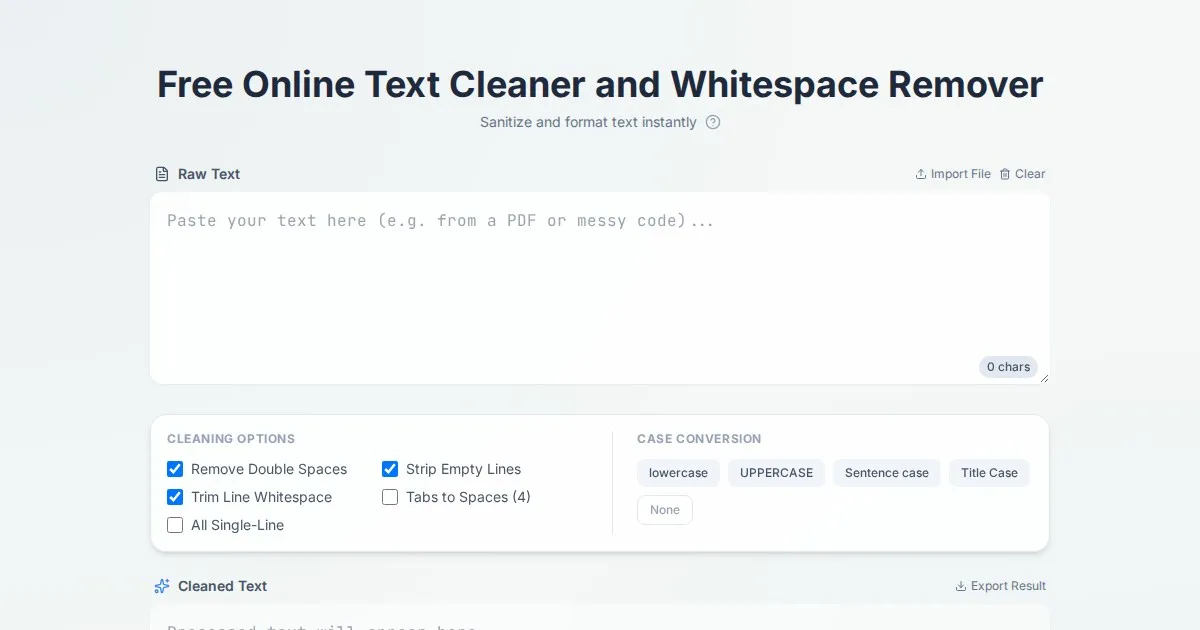The height and width of the screenshot is (630, 1200).
Task: Click the help question mark icon
Action: 713,122
